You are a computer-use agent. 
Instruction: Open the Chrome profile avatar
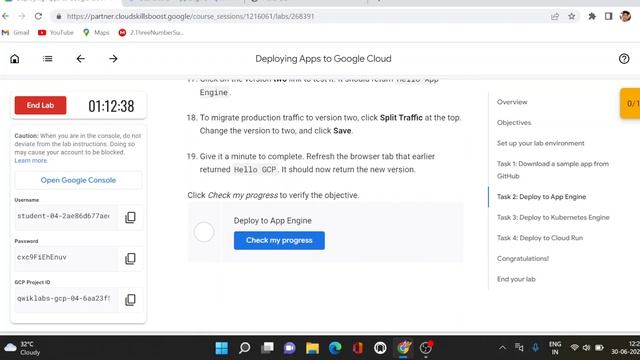[625, 16]
